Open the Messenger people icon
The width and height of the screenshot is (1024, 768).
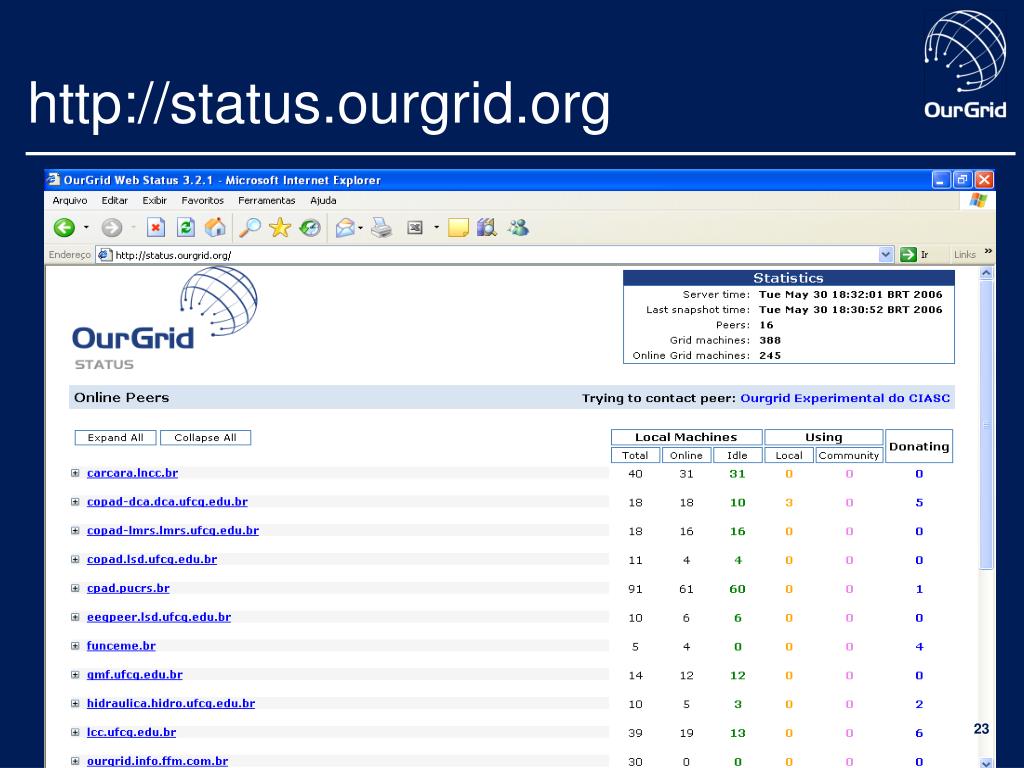click(x=518, y=227)
